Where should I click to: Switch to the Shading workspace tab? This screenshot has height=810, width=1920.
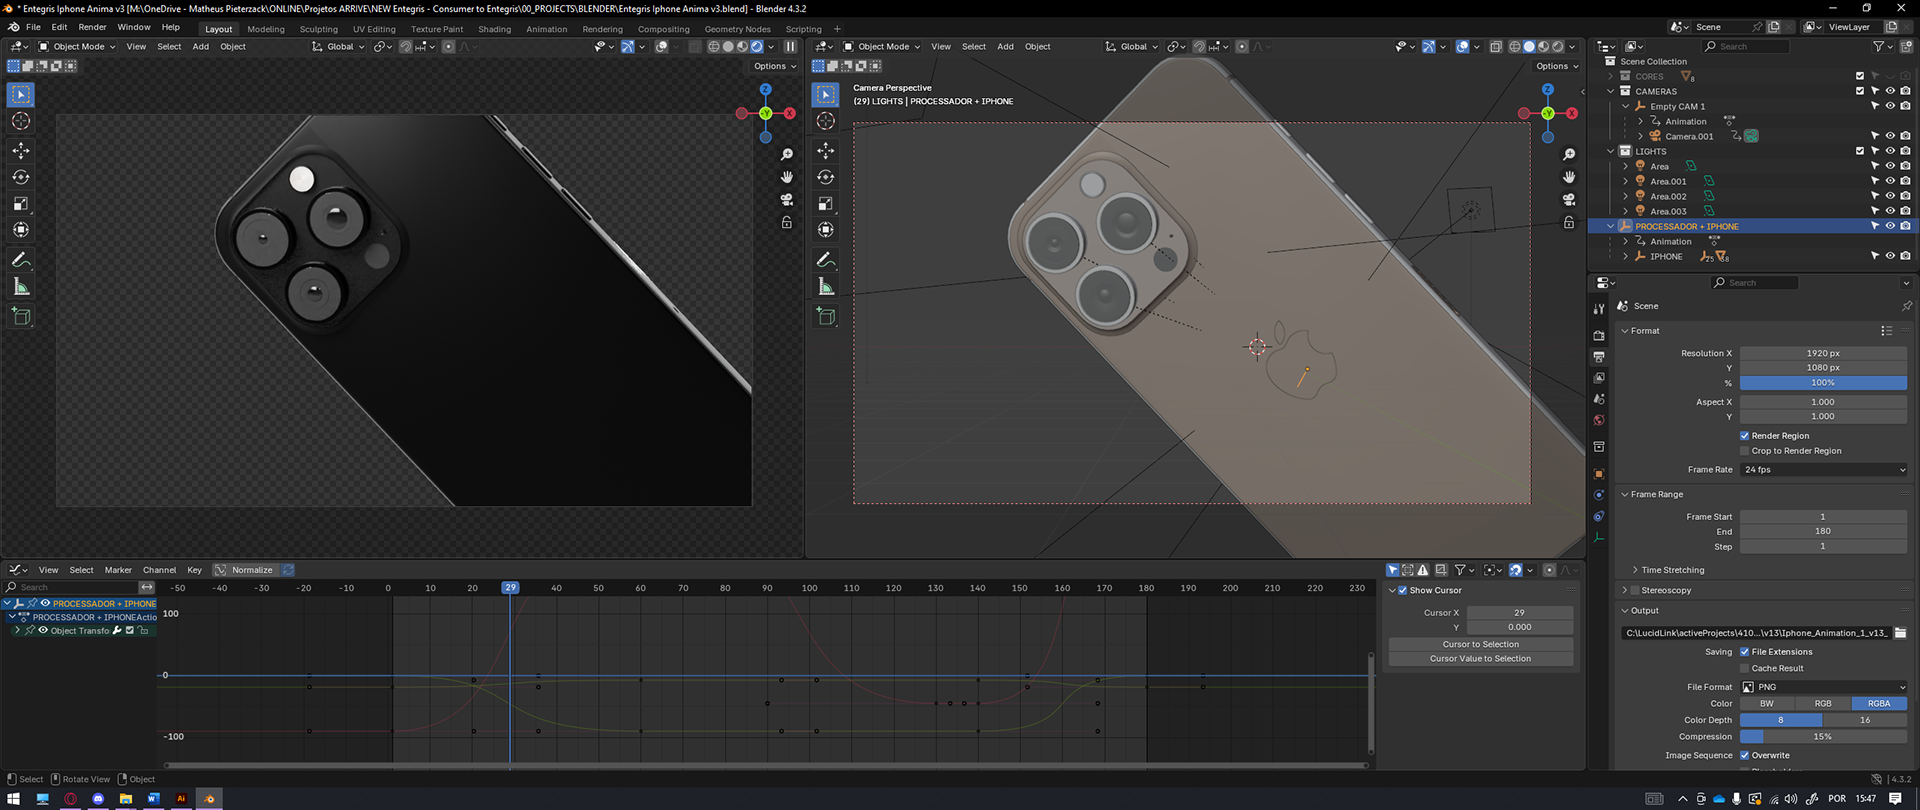coord(494,29)
